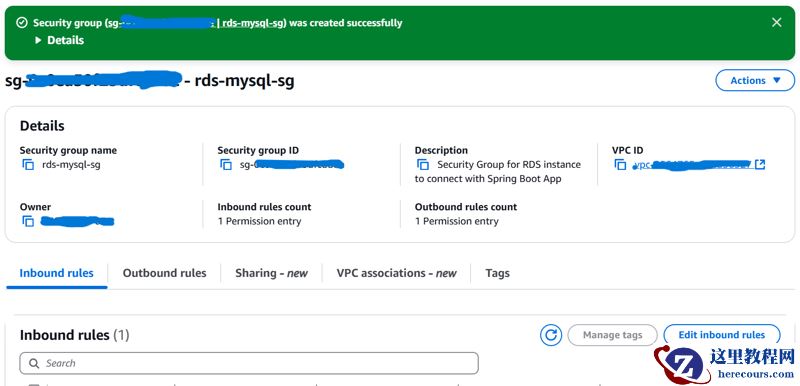Viewport: 800px width, 386px height.
Task: Dismiss the green success banner
Action: [777, 22]
